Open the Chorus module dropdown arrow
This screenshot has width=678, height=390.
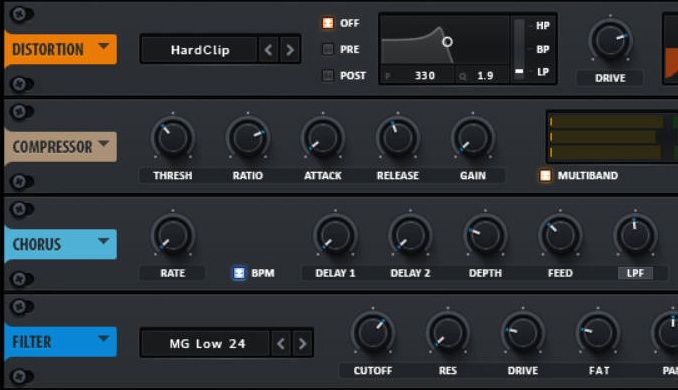103,241
